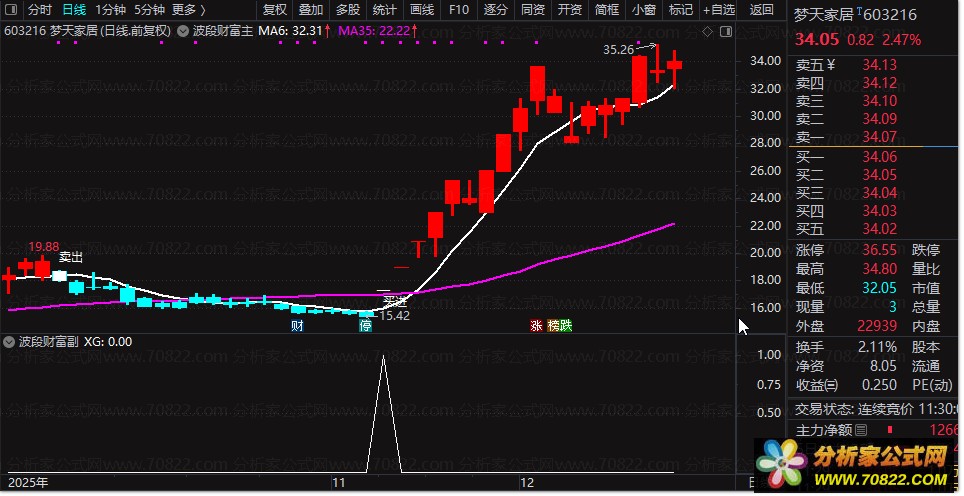Screen dimensions: 964x496
Task: Switch to 分时 intraday view
Action: (x=39, y=10)
